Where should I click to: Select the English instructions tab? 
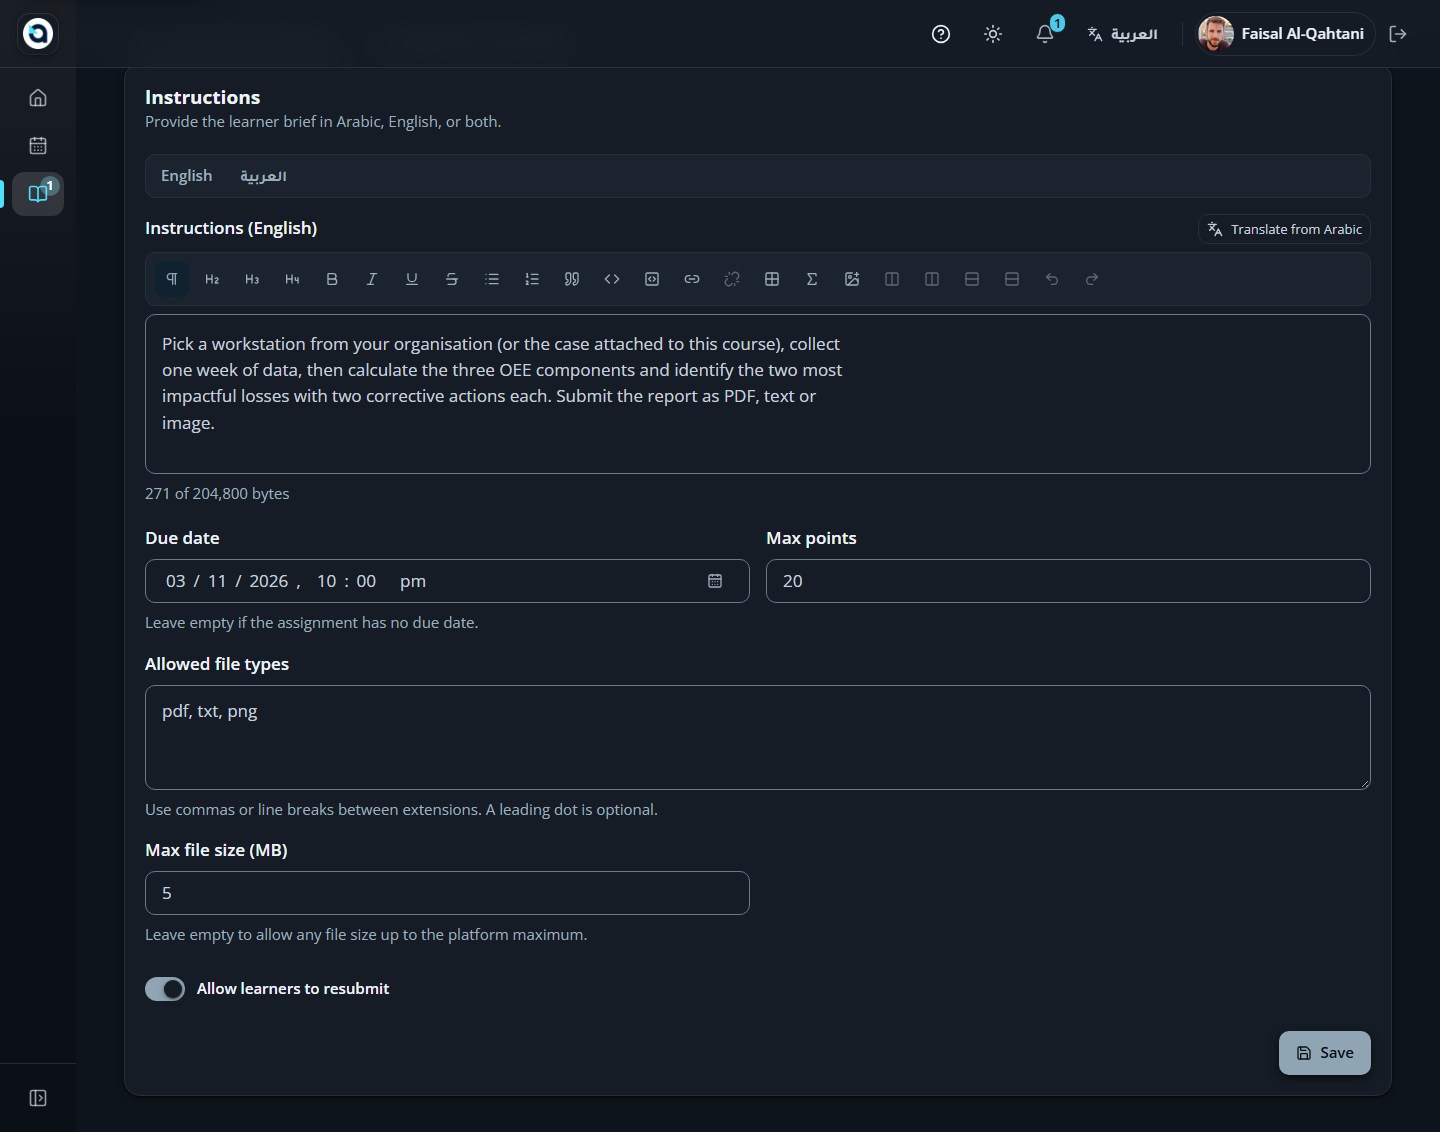tap(187, 176)
